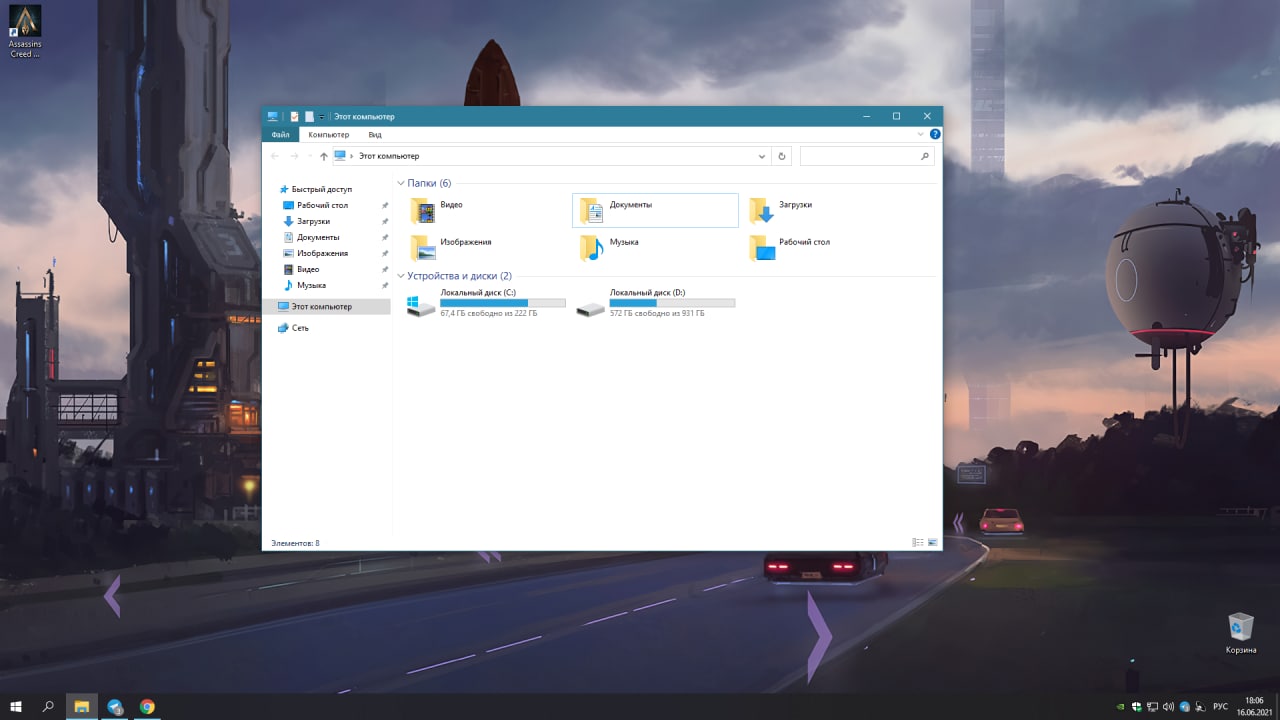Open the Вид ribbon tab
Screen dimensions: 1280x720
tap(375, 134)
